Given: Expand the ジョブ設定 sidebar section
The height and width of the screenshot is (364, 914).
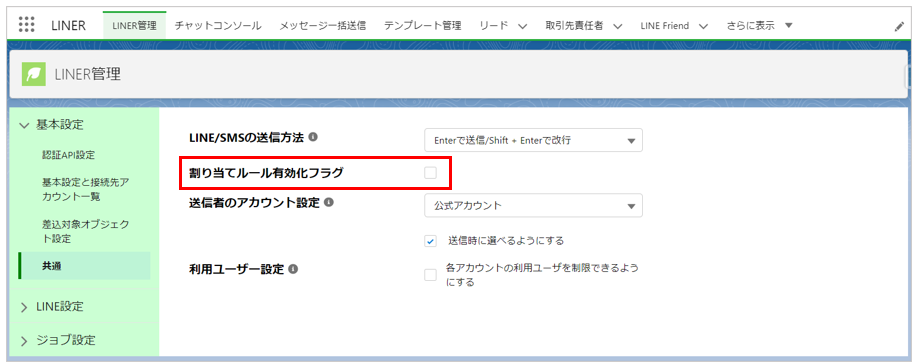Looking at the screenshot, I should pyautogui.click(x=23, y=341).
